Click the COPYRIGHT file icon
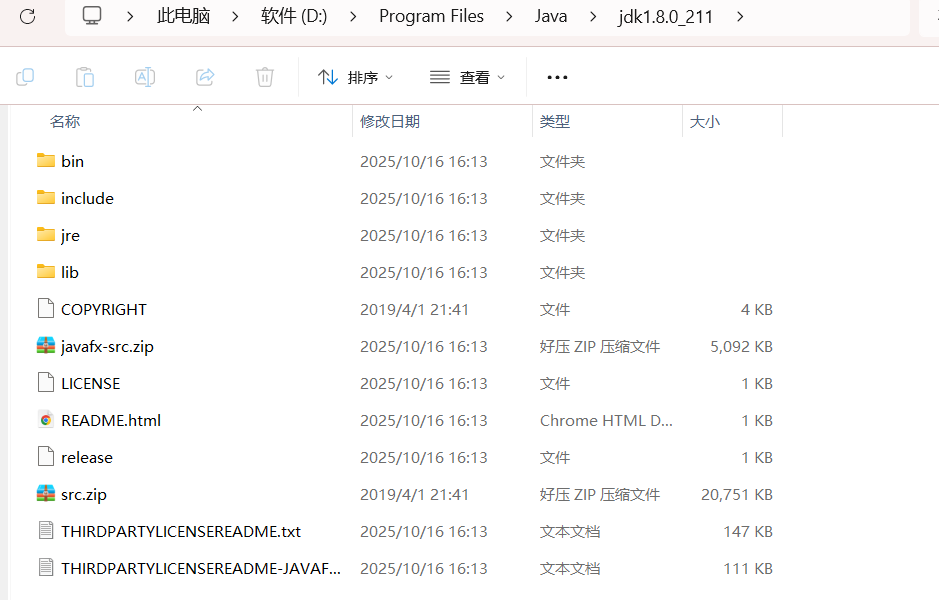Viewport: 939px width, 600px height. [46, 308]
